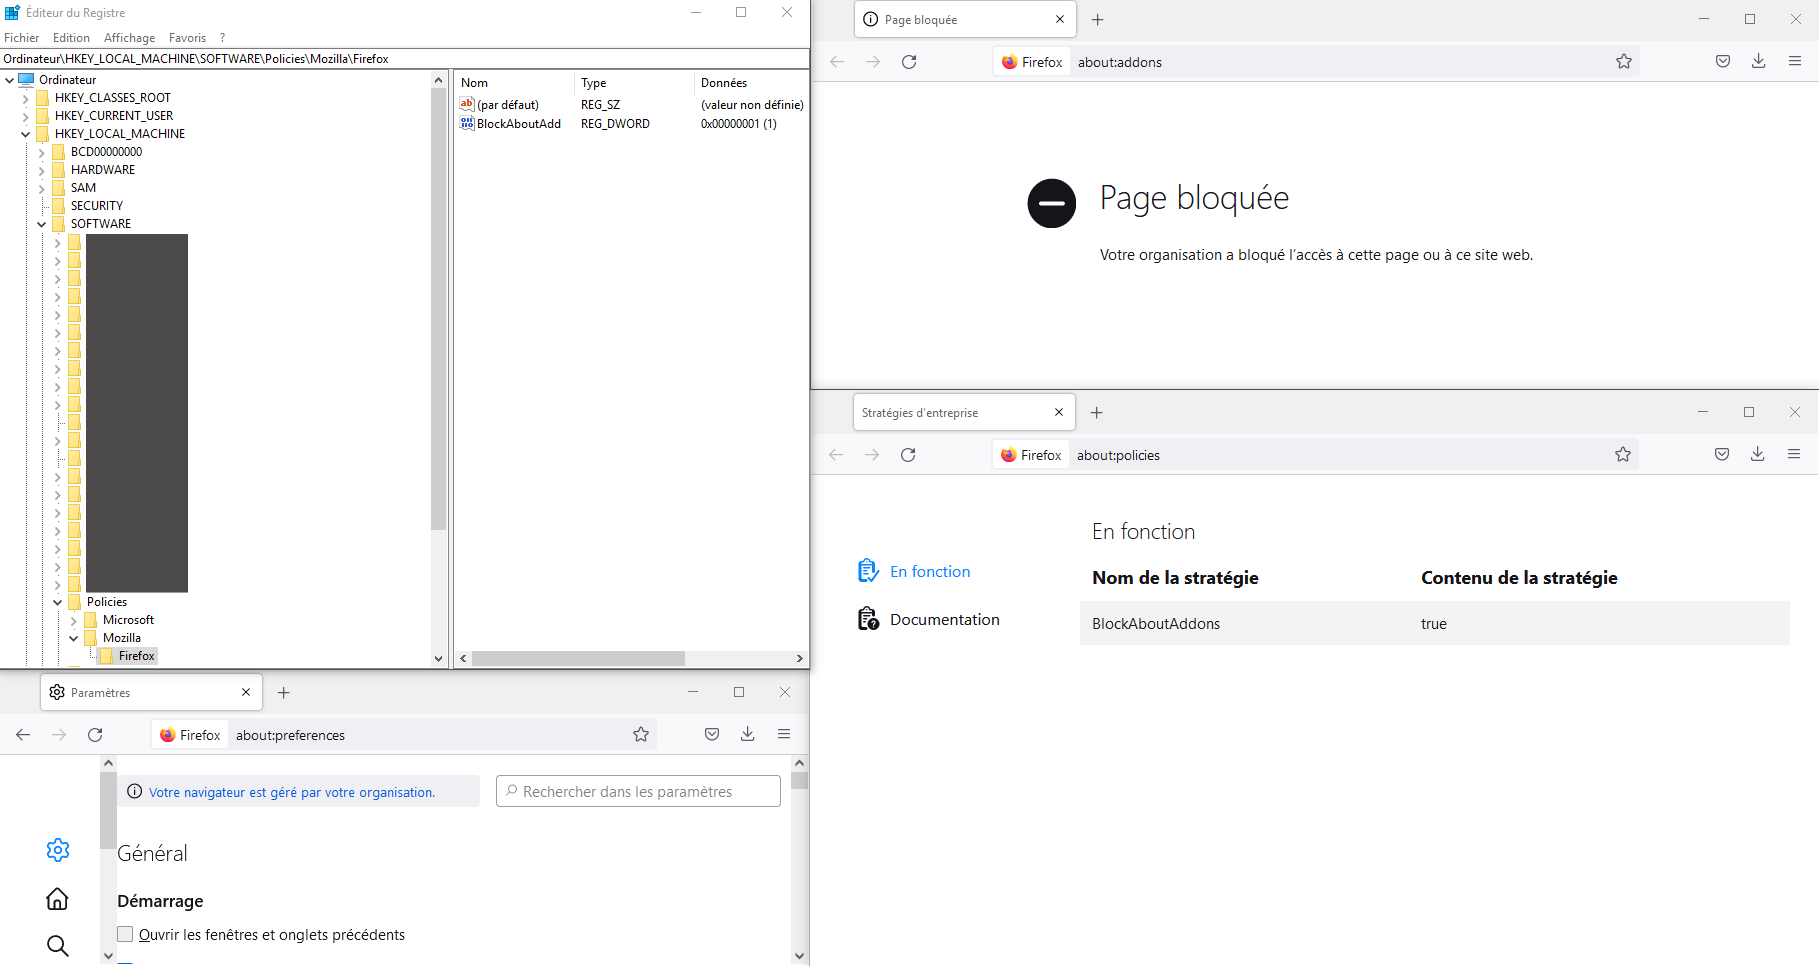1819x966 pixels.
Task: Select the BlockAboutAdd registry value
Action: tap(518, 124)
